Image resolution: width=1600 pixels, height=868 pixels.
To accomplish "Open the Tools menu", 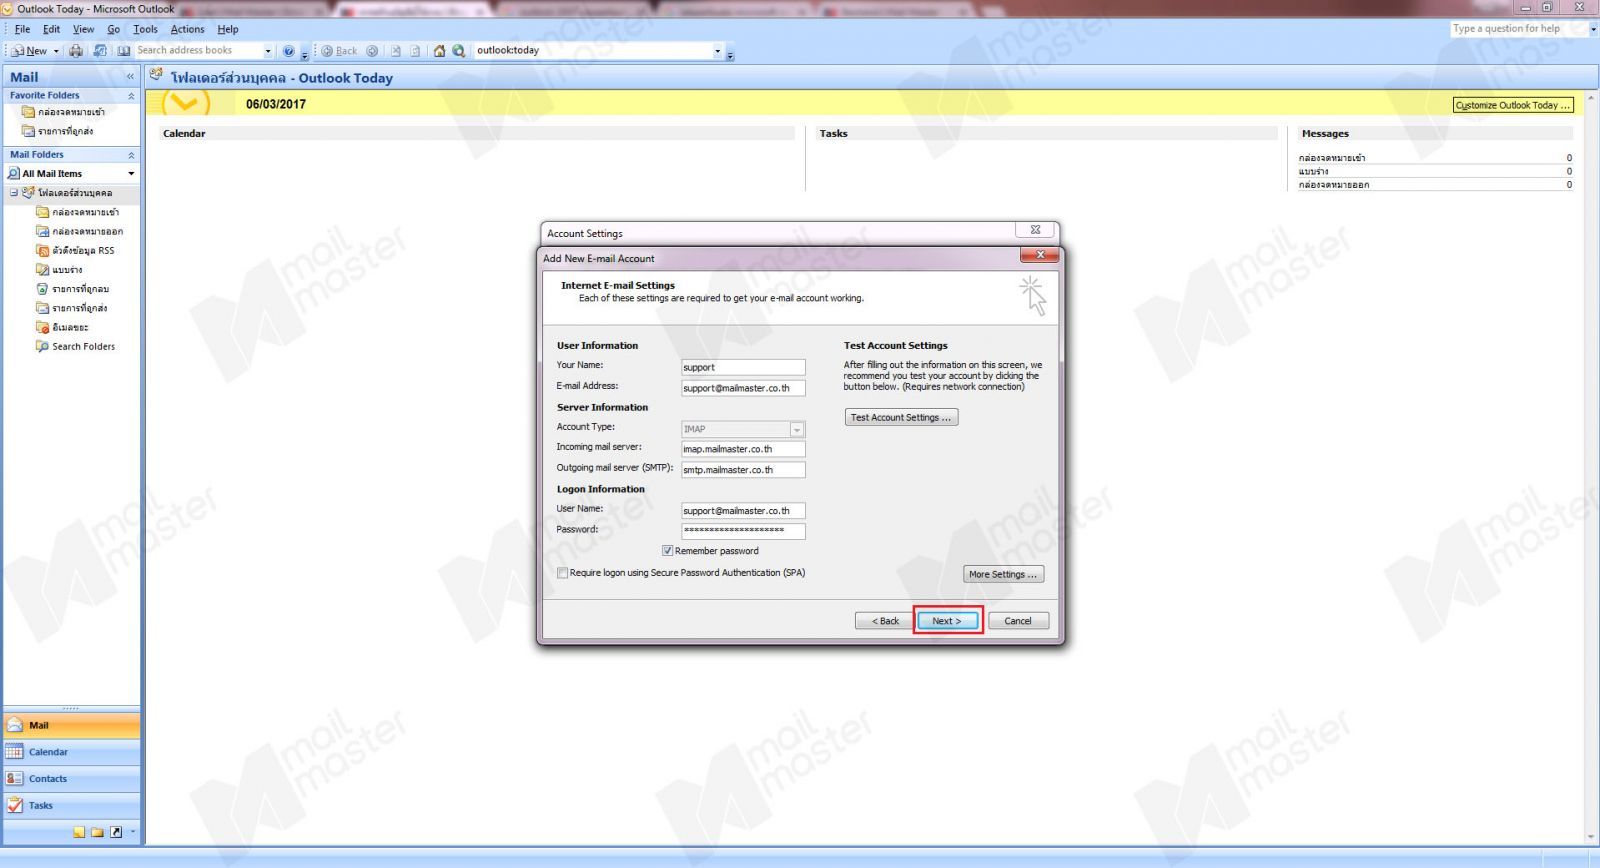I will pyautogui.click(x=146, y=29).
